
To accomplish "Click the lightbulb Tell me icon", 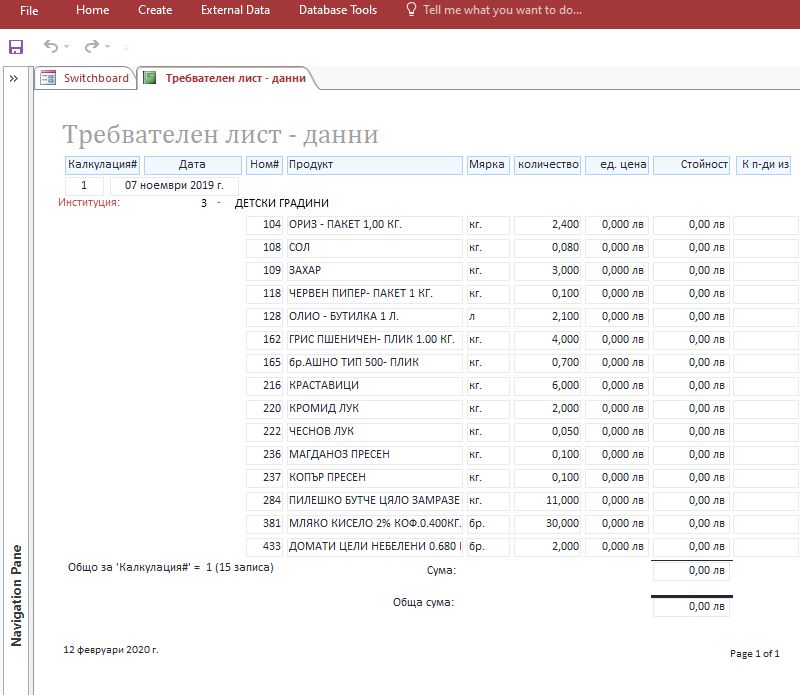I will [x=411, y=10].
